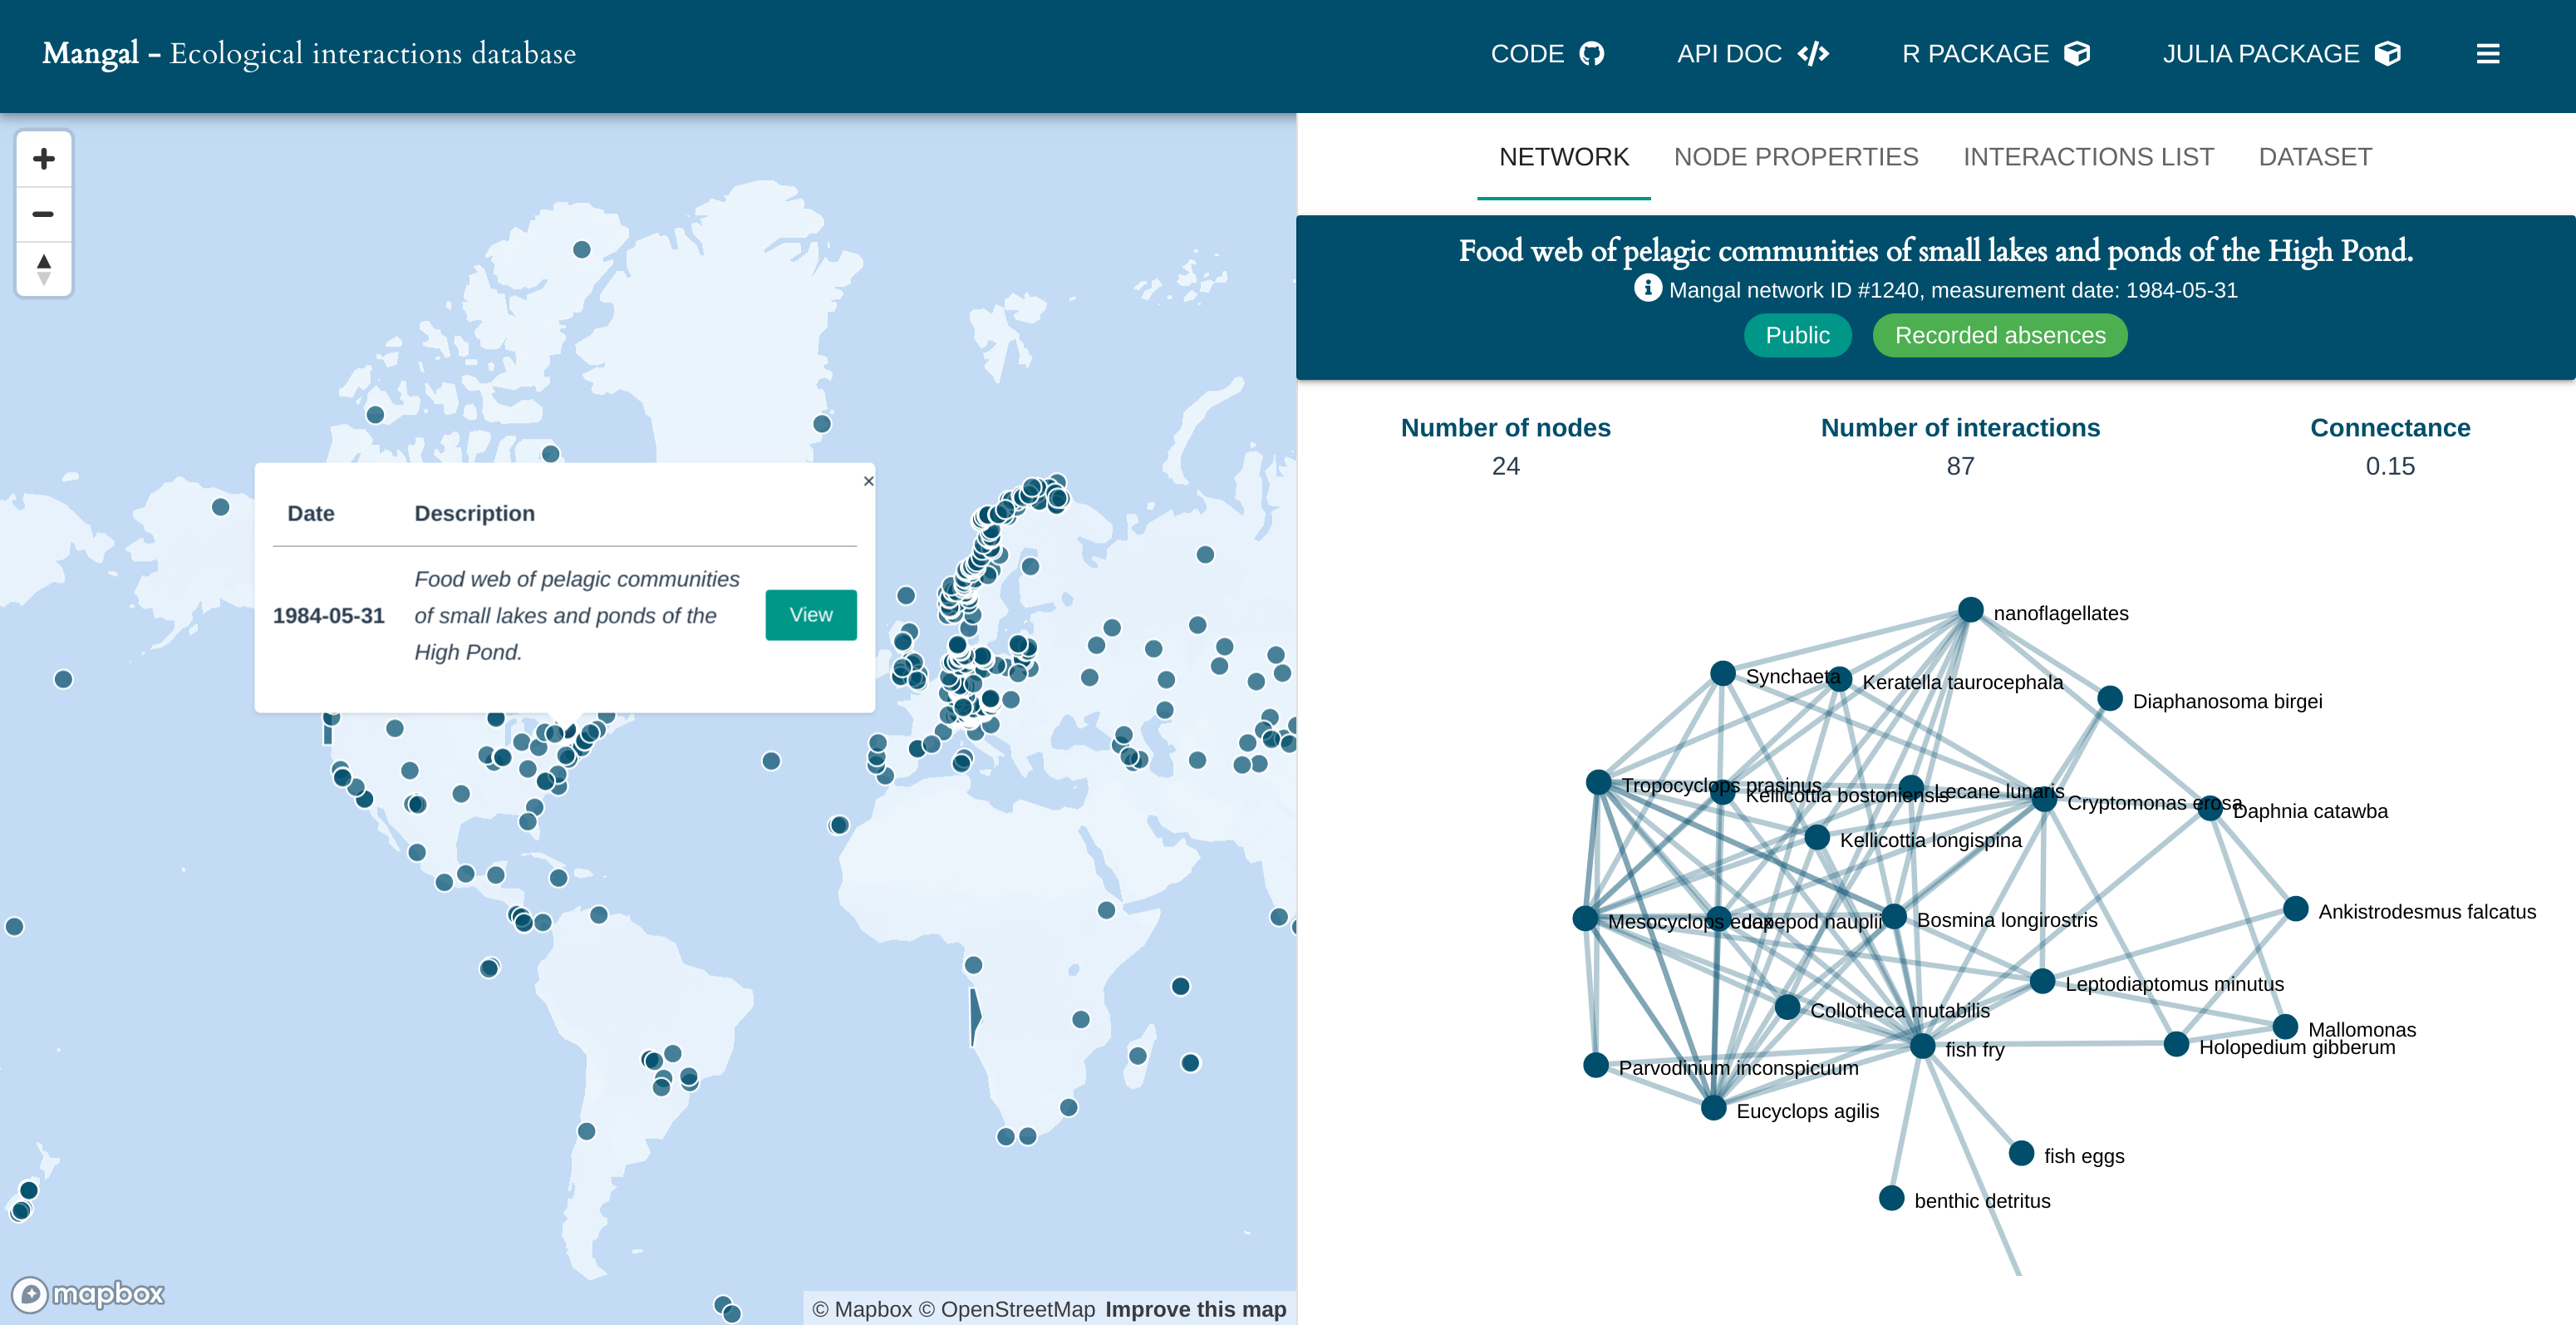Image resolution: width=2576 pixels, height=1325 pixels.
Task: Select the fish eggs node
Action: [x=2021, y=1153]
